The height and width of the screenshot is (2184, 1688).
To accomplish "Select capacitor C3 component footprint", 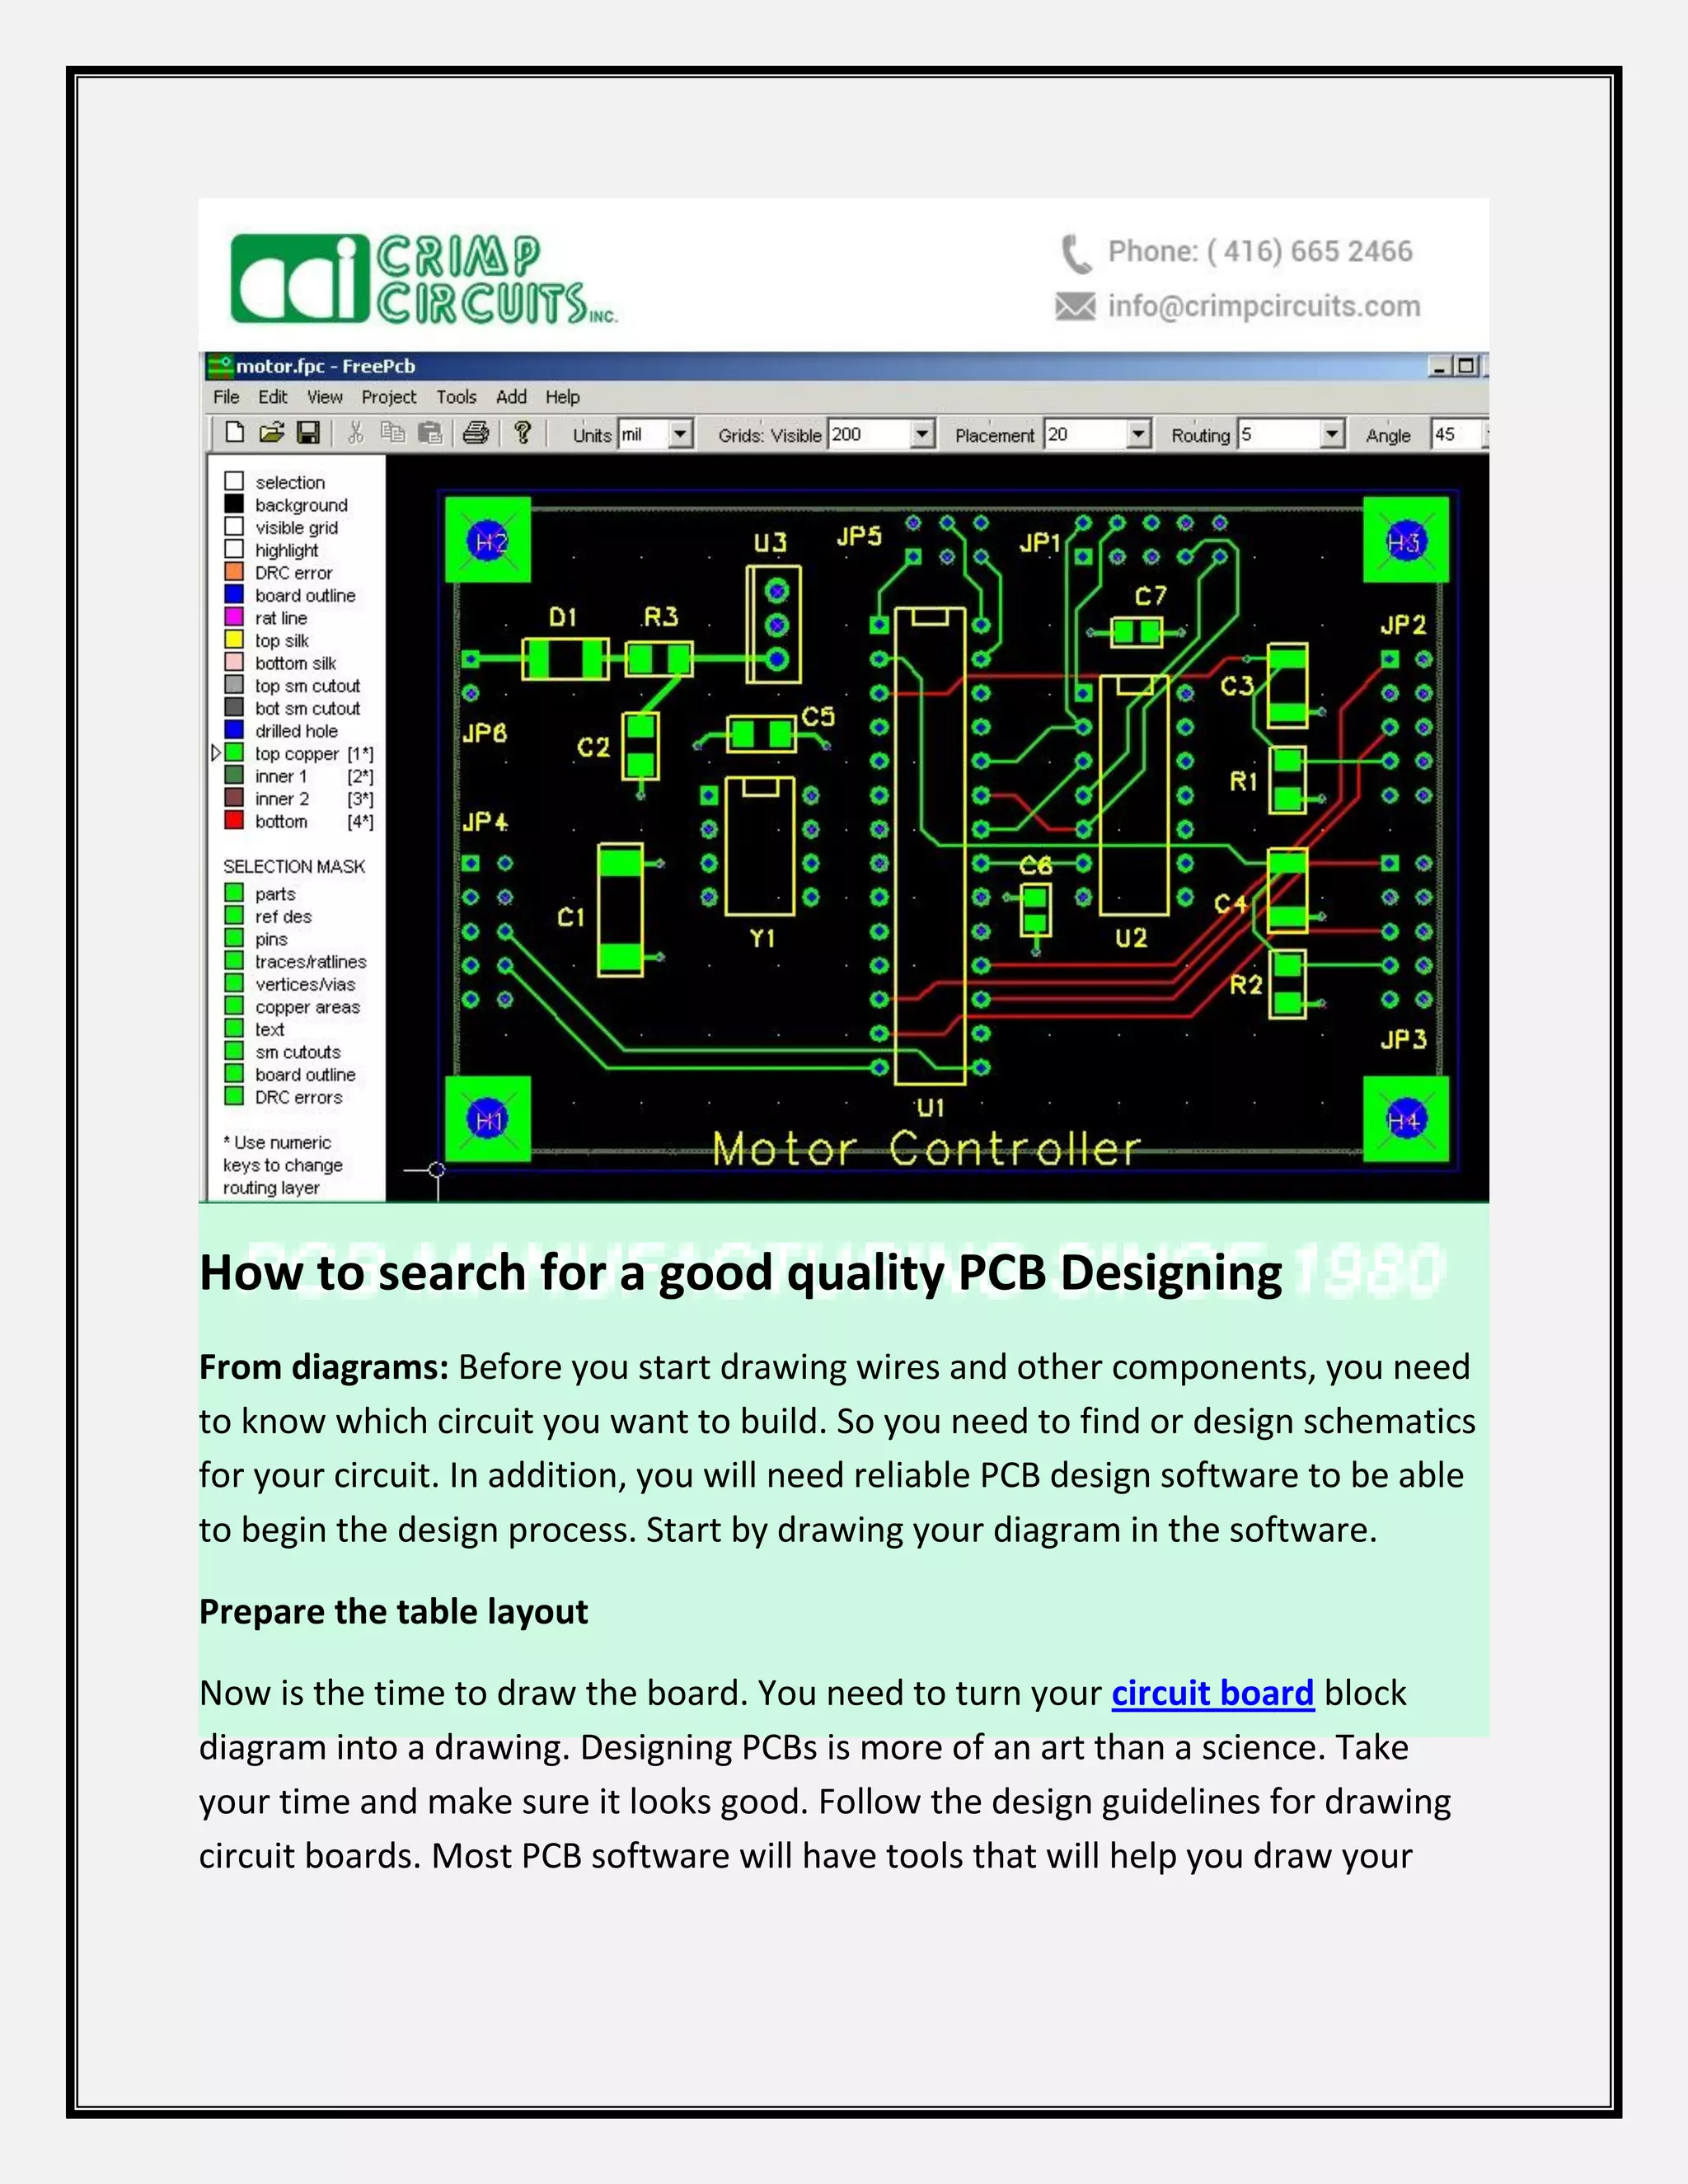I will [x=1287, y=685].
